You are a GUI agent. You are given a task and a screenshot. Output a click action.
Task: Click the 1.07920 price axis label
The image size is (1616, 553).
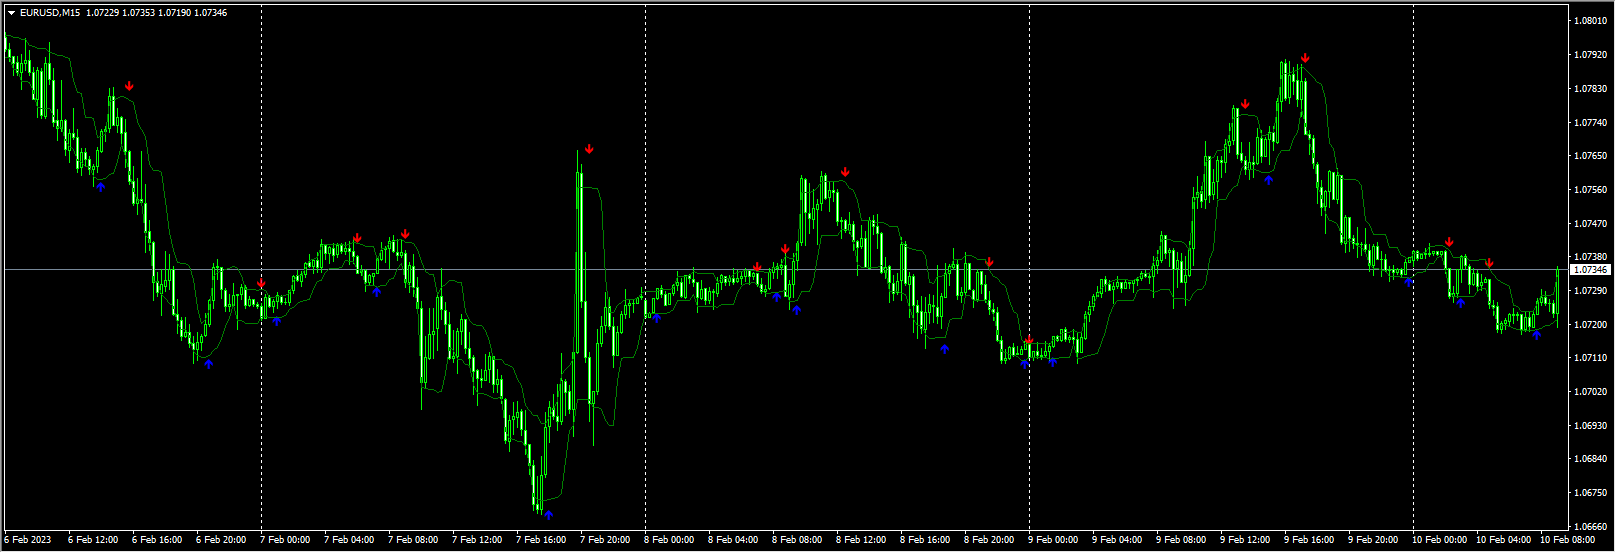tap(1590, 54)
